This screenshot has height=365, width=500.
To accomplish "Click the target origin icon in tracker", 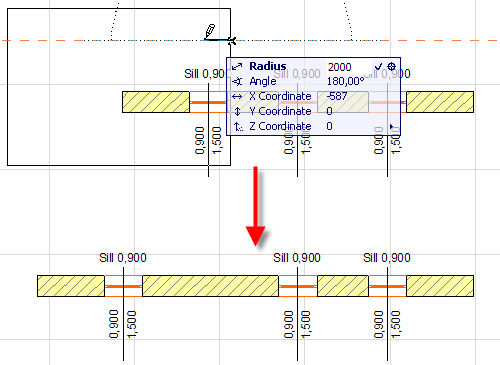I will (392, 66).
